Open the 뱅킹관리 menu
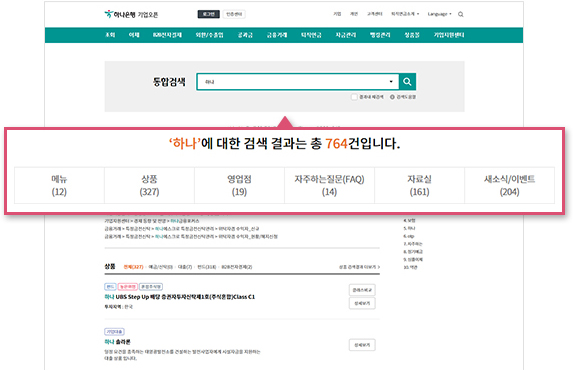573x370 pixels. point(380,35)
